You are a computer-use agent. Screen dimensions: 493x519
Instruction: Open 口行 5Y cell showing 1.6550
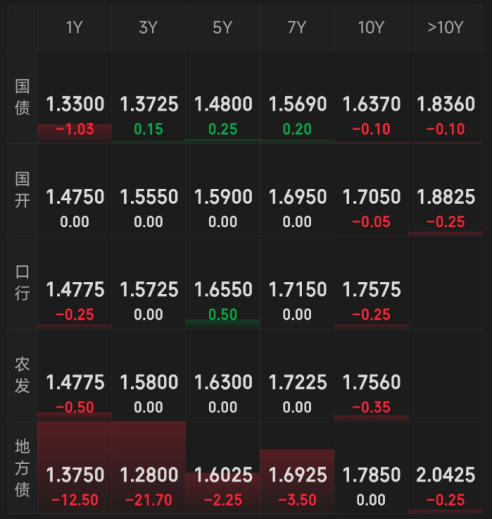(x=223, y=282)
